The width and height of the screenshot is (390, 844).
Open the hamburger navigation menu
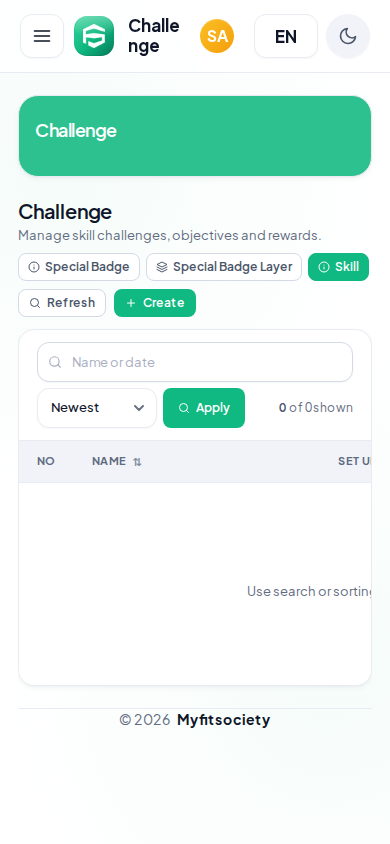[42, 36]
